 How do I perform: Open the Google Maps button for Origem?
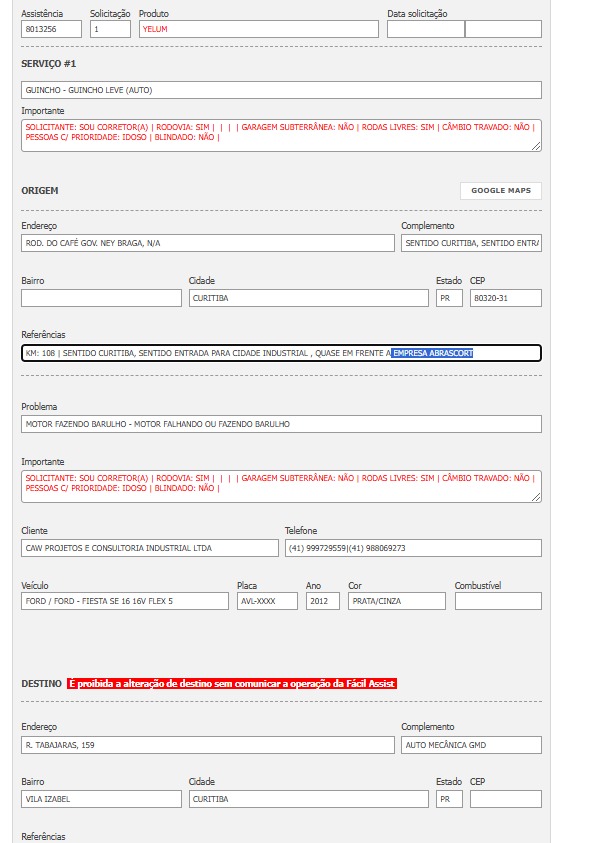500,190
